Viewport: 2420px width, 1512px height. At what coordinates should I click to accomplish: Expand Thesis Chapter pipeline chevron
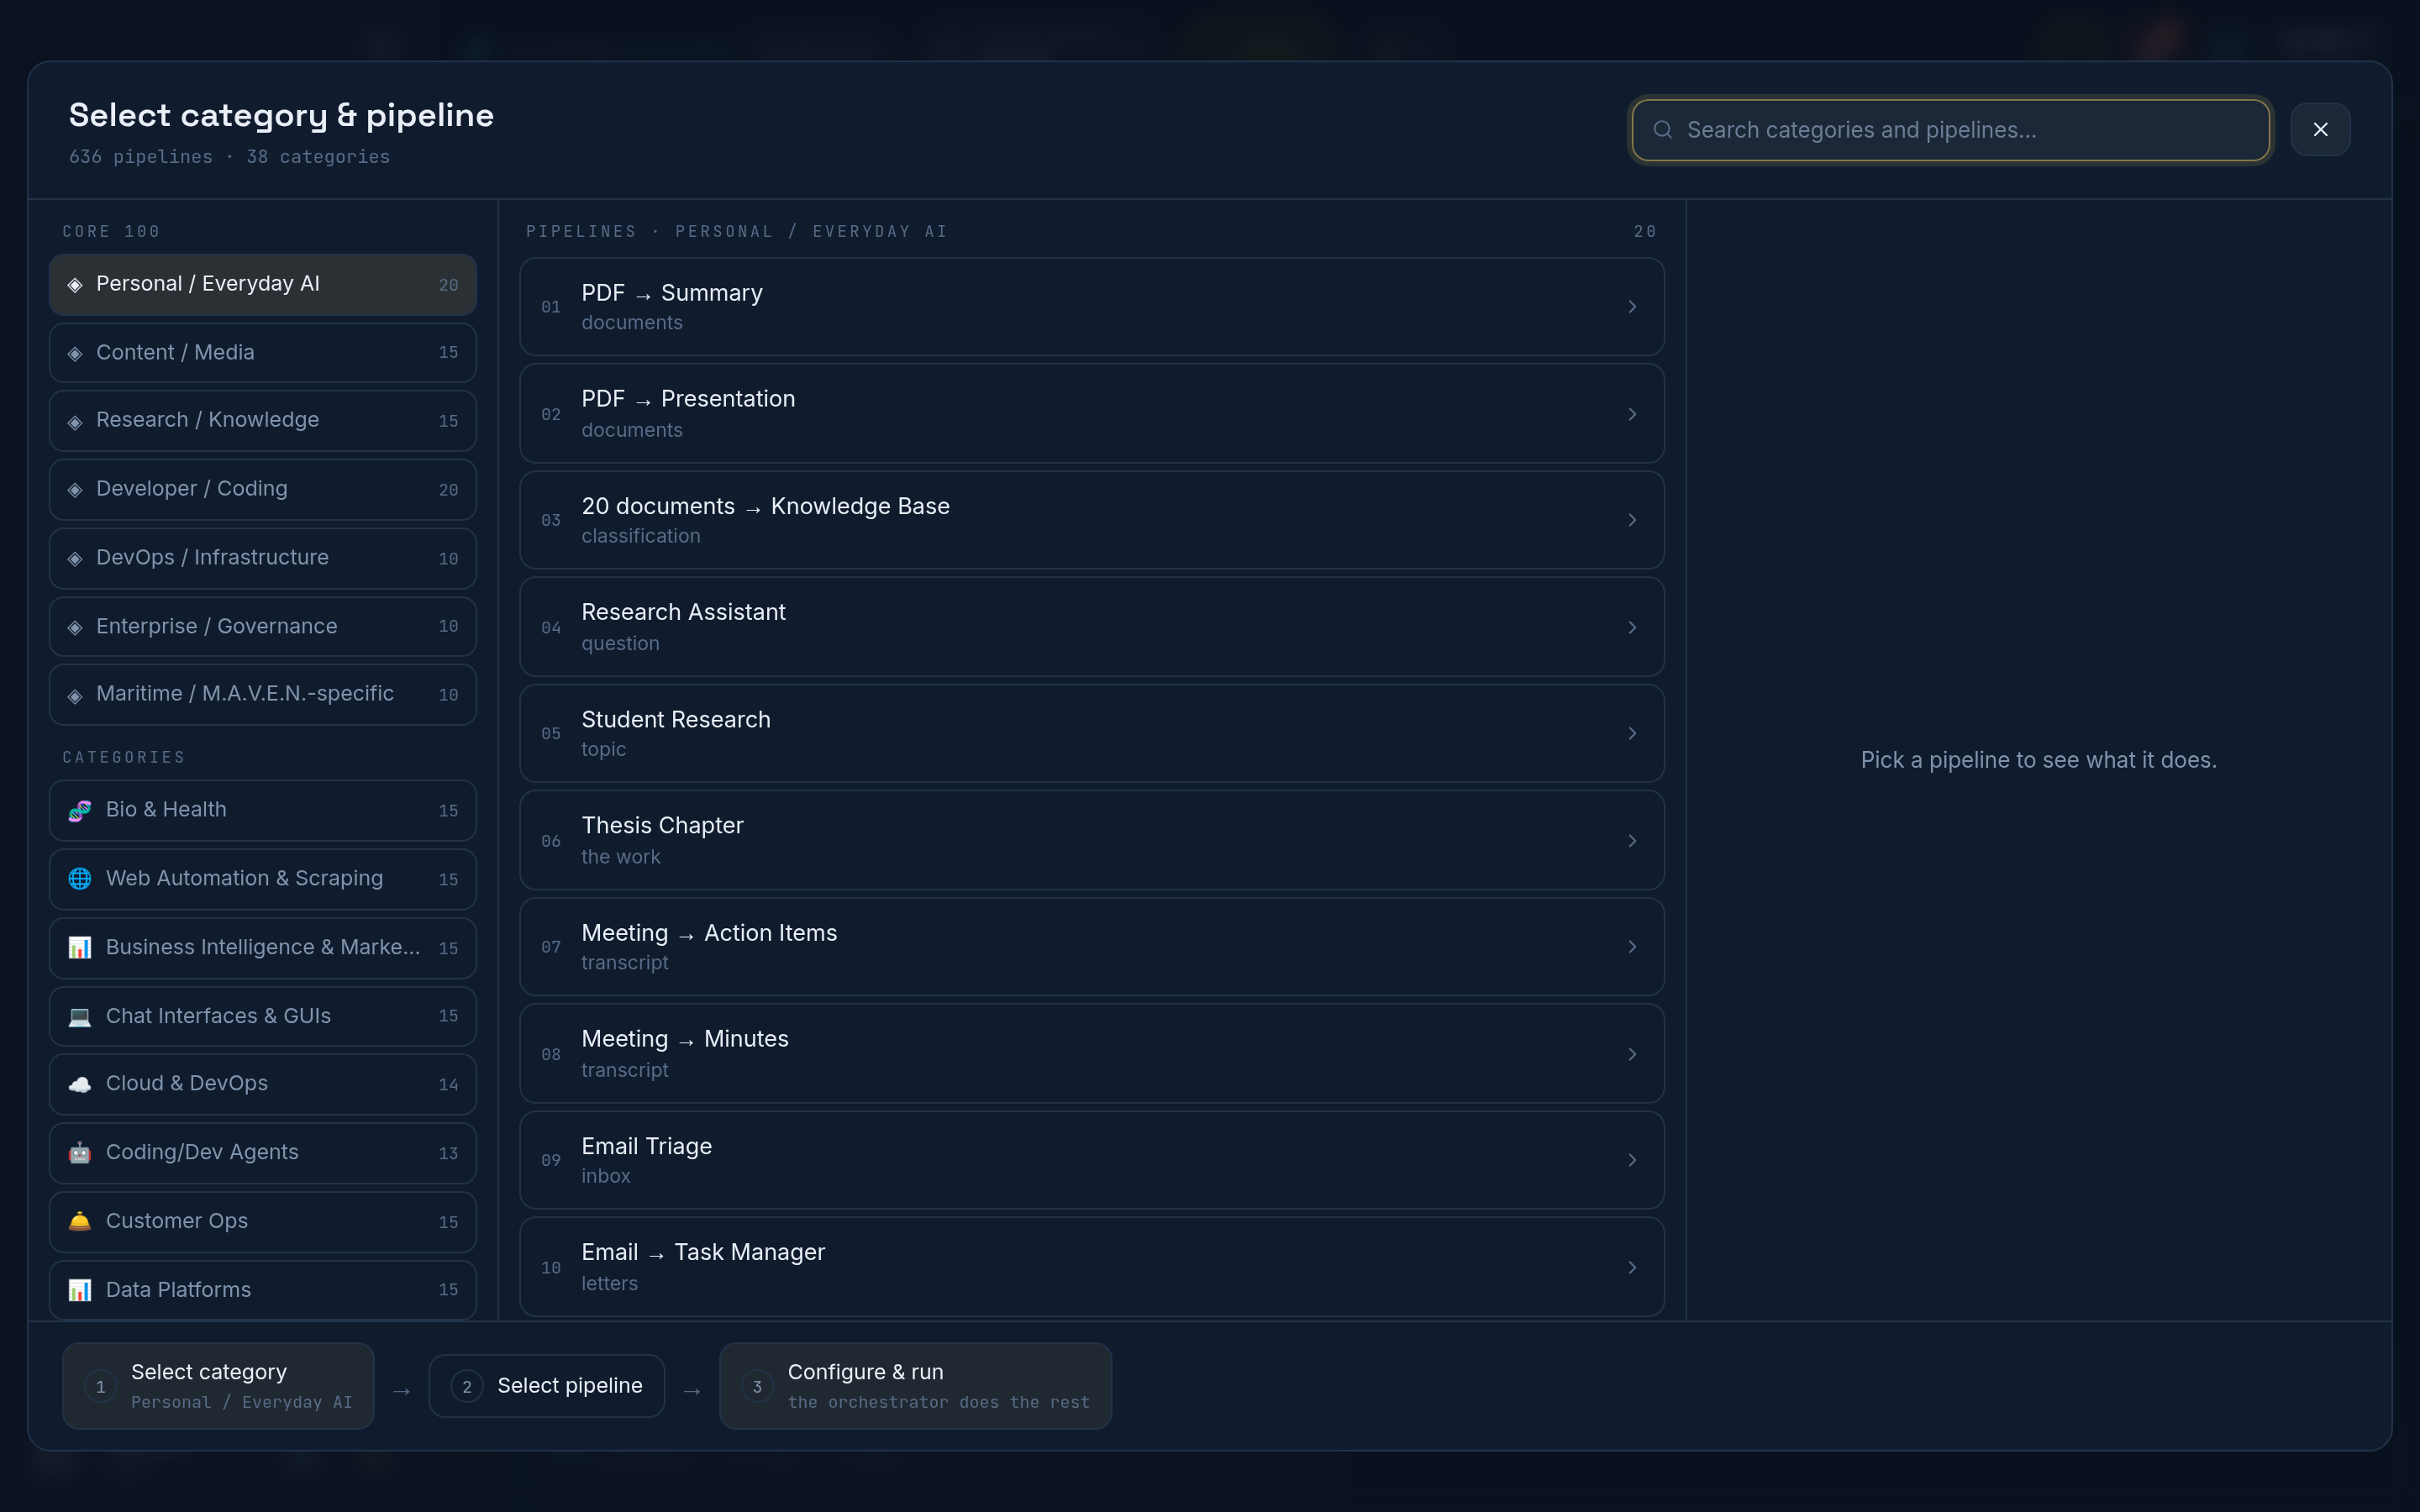click(x=1632, y=841)
